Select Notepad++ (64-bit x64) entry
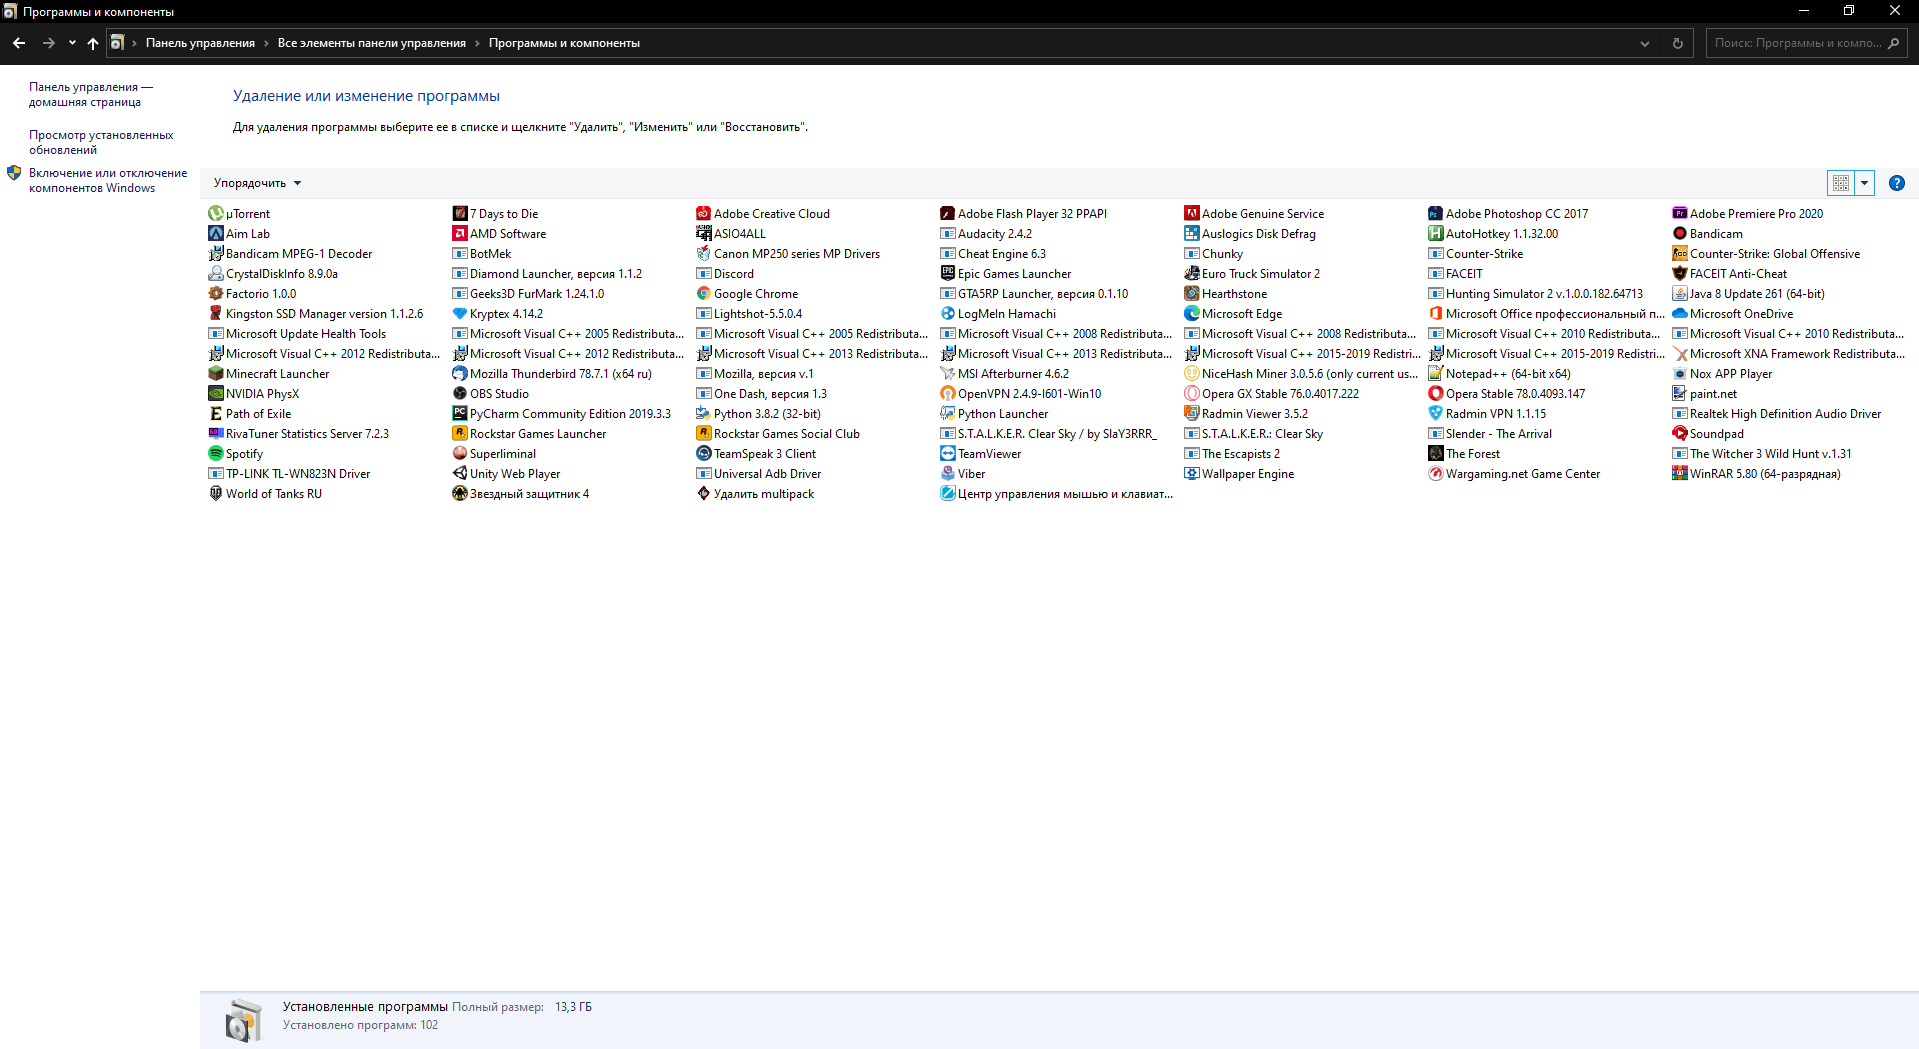1919x1049 pixels. 1499,373
